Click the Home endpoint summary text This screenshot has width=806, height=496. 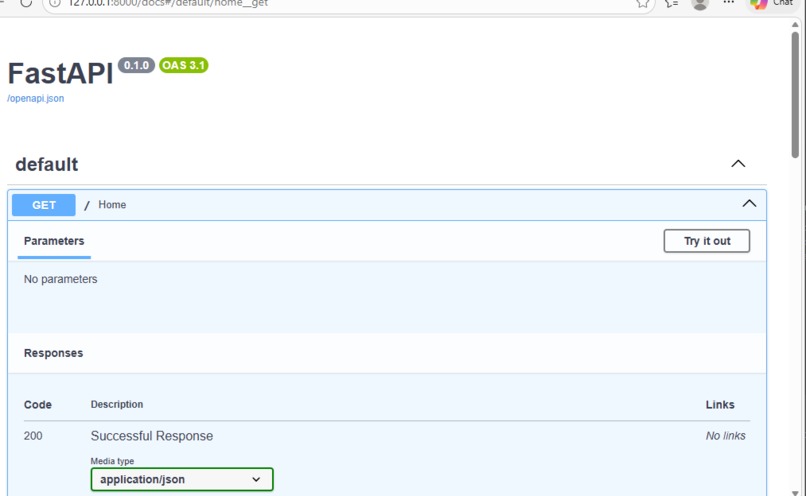coord(112,205)
